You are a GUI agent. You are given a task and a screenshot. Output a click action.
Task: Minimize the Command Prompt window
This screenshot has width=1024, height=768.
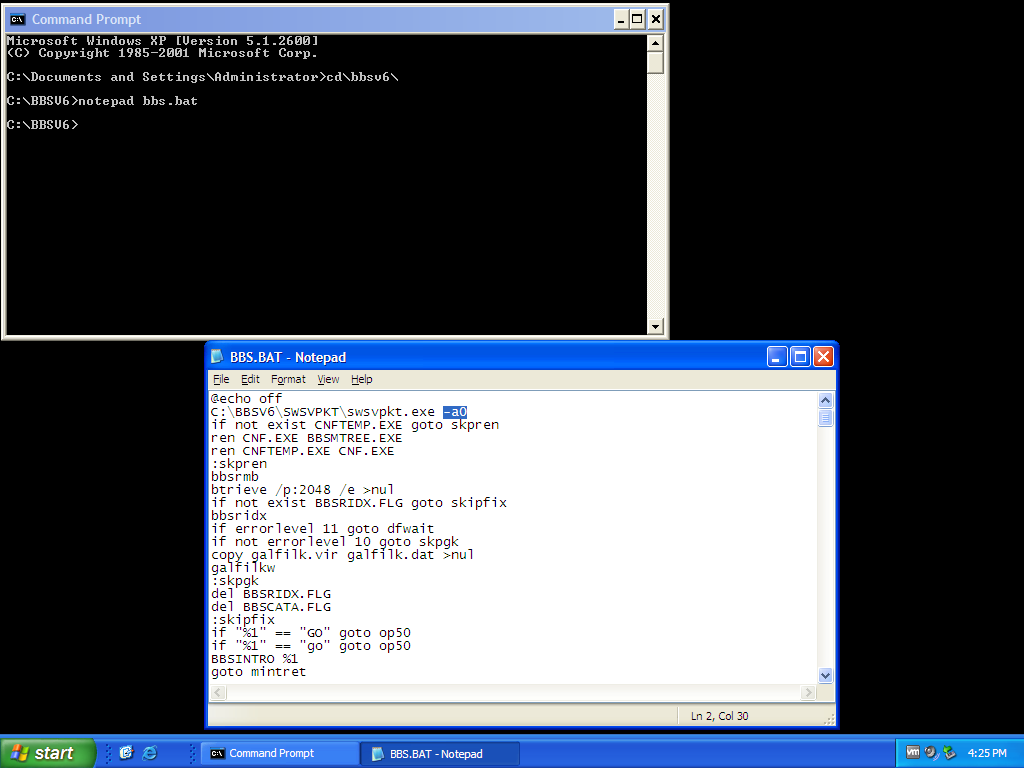(620, 19)
